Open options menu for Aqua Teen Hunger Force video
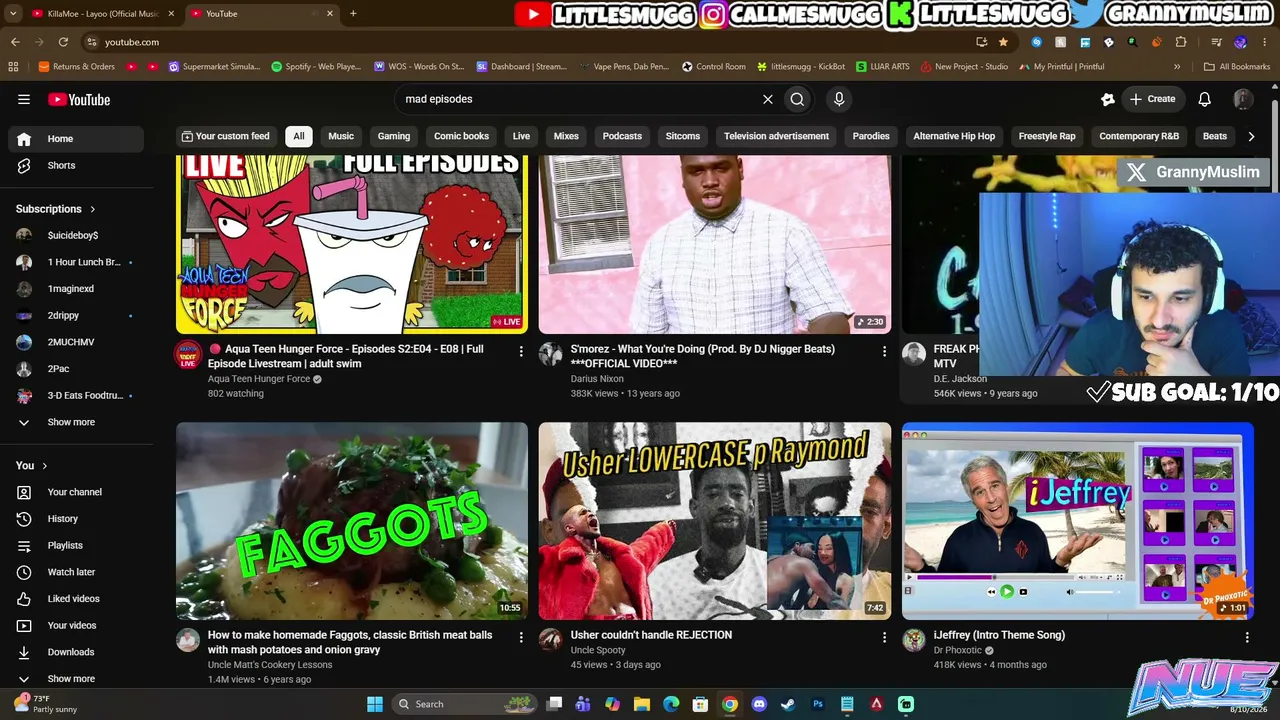This screenshot has height=720, width=1280. click(521, 351)
